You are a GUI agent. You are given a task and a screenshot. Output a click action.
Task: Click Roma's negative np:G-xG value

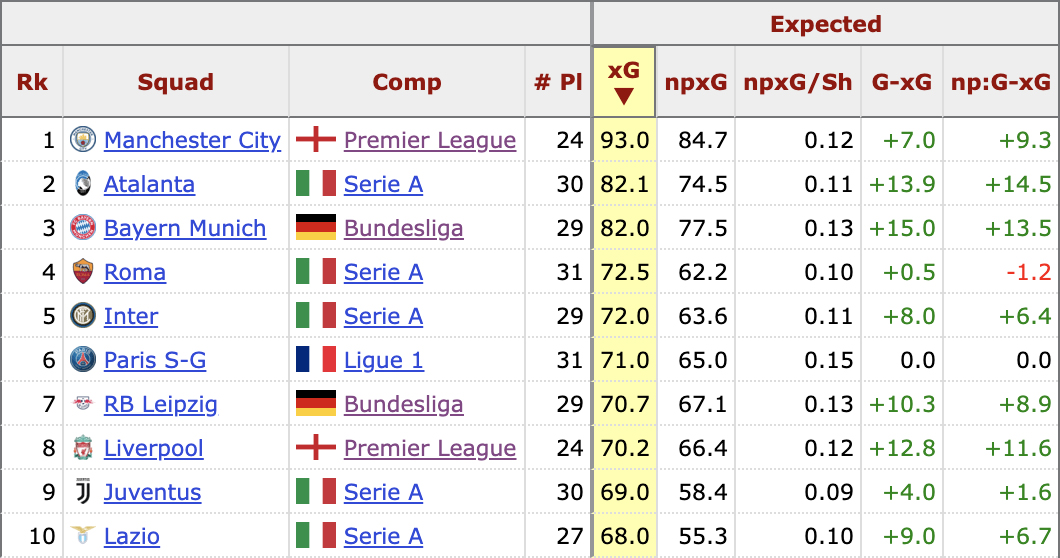(x=1033, y=272)
